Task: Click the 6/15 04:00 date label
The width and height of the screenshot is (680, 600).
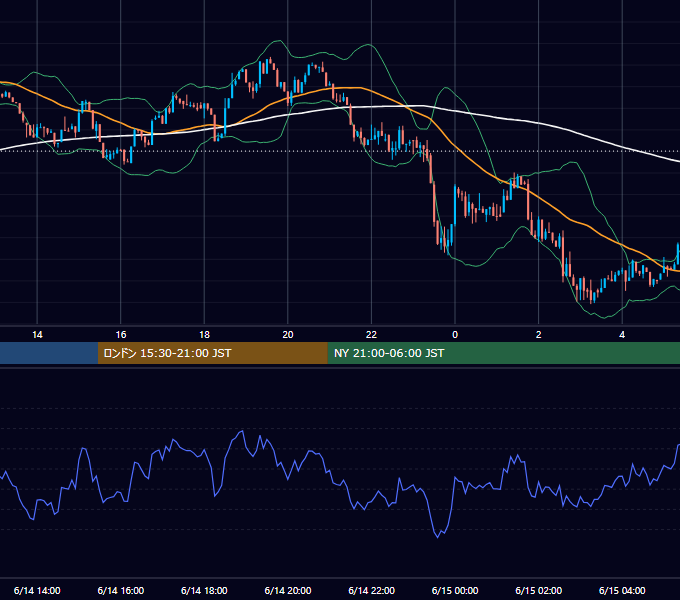Action: click(622, 590)
